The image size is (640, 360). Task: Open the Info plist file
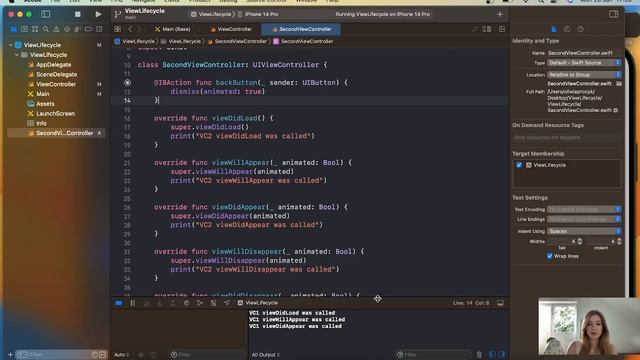(41, 123)
